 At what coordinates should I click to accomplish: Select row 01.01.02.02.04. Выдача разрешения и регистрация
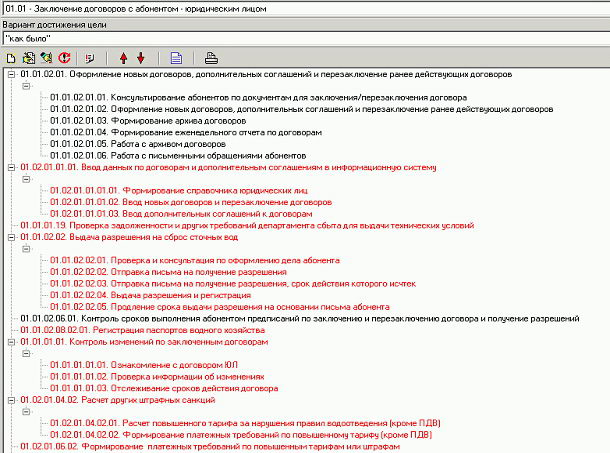150,295
